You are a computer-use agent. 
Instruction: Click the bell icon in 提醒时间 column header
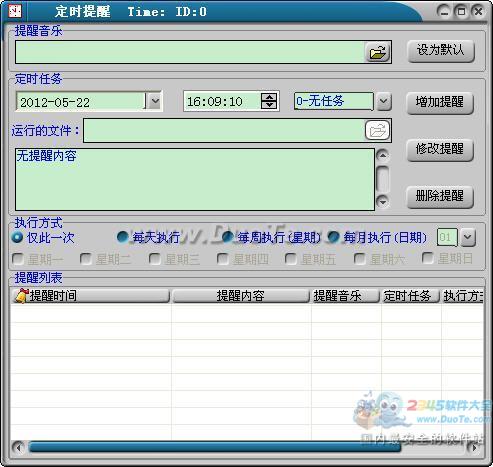click(x=21, y=295)
